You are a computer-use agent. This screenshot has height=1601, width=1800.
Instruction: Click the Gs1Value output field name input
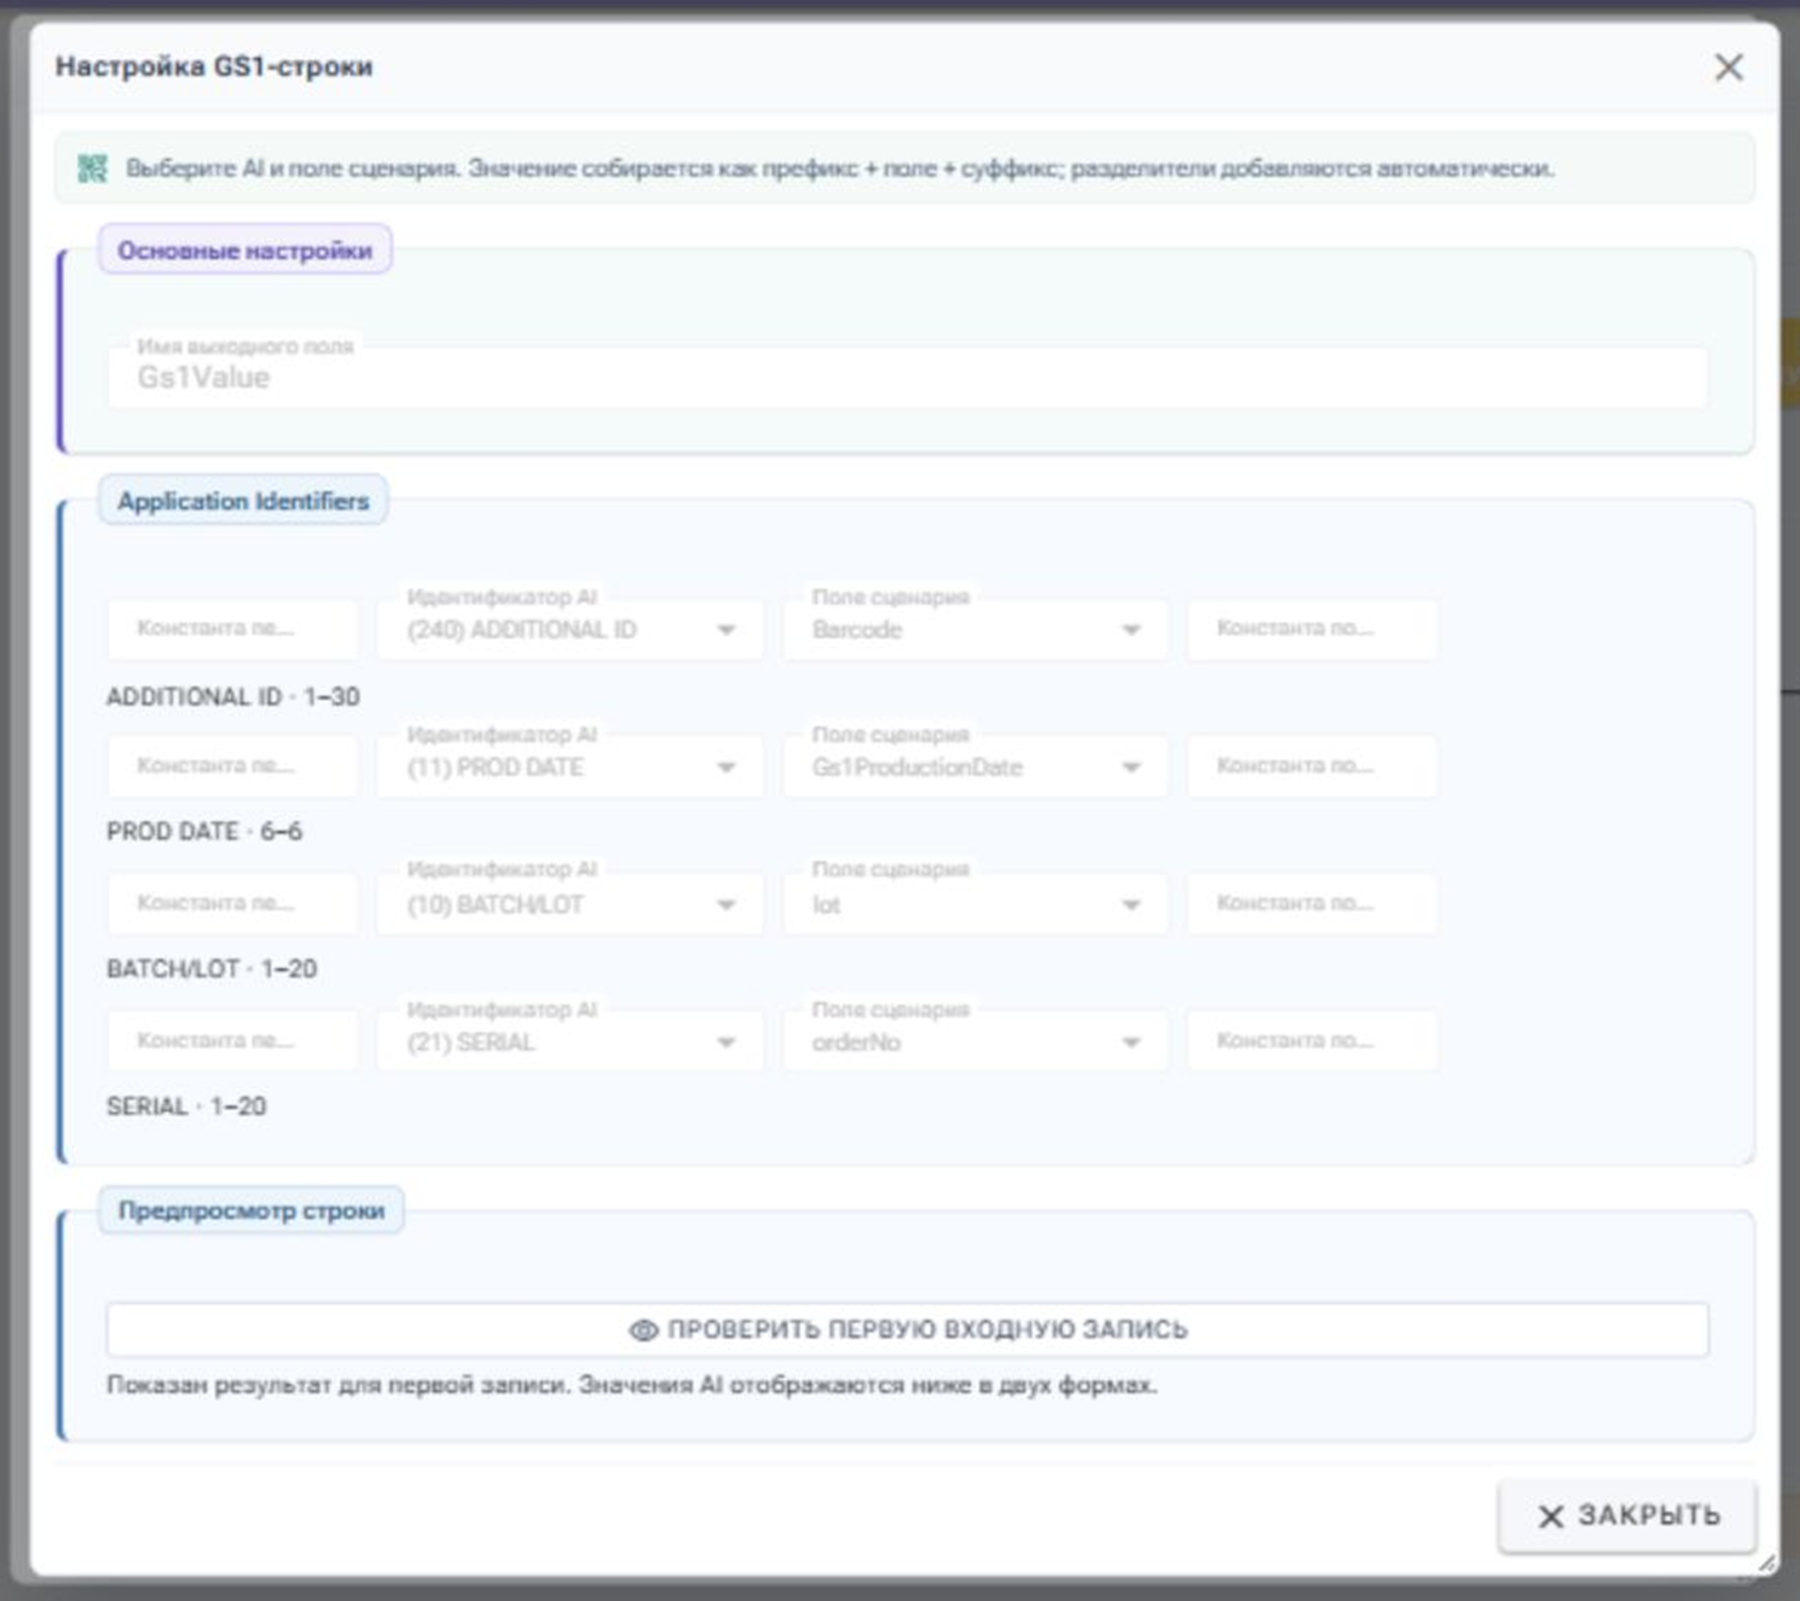[x=908, y=377]
